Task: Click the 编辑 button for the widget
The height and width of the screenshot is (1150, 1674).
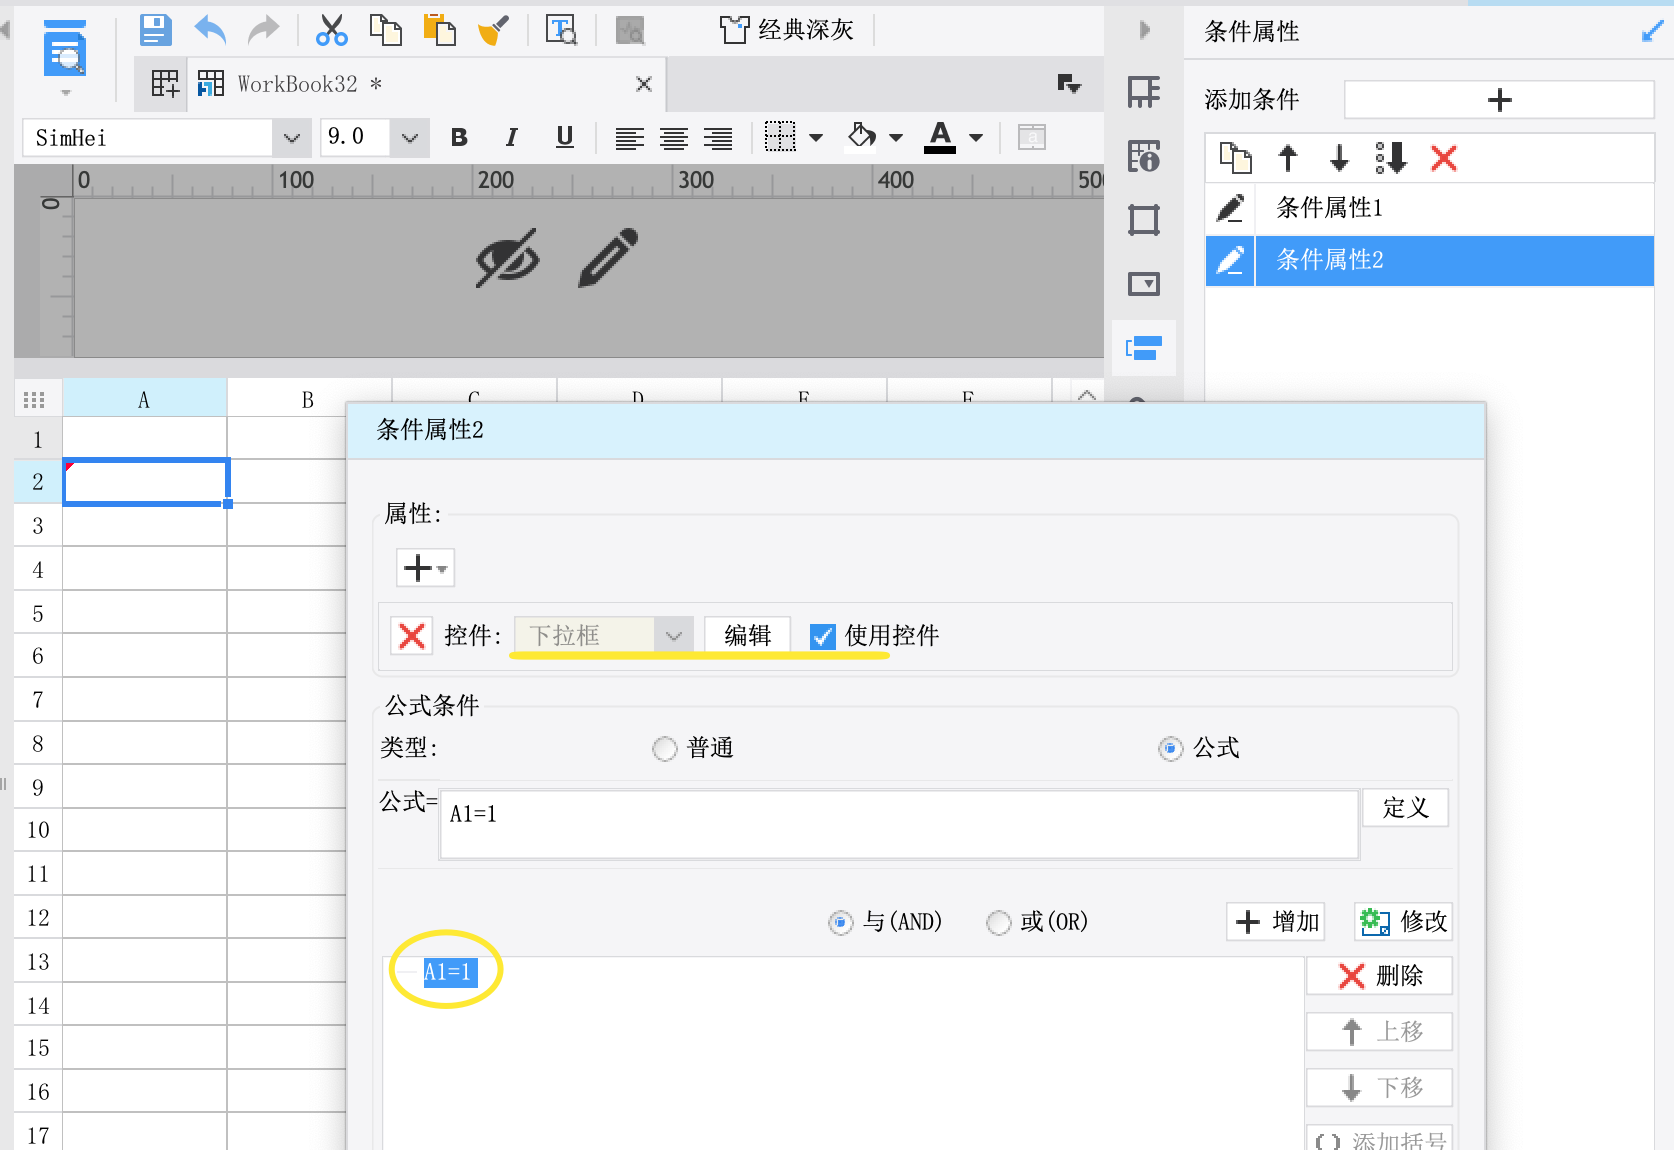Action: pos(747,636)
